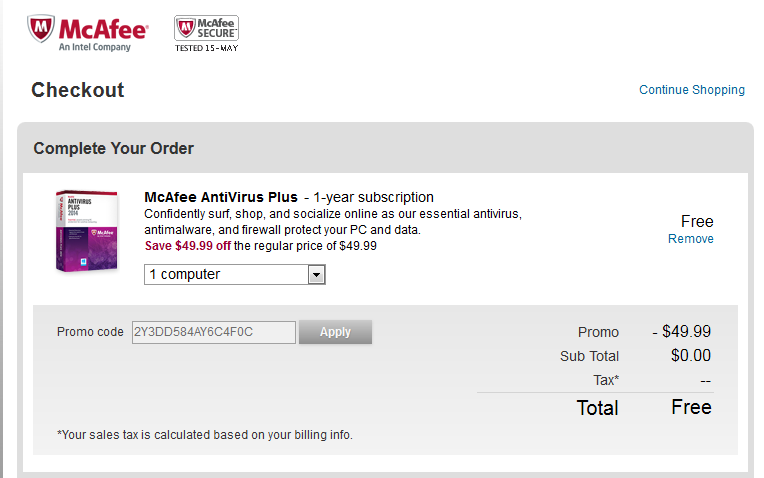Click the TESTED 15-MAY badge text

point(207,48)
